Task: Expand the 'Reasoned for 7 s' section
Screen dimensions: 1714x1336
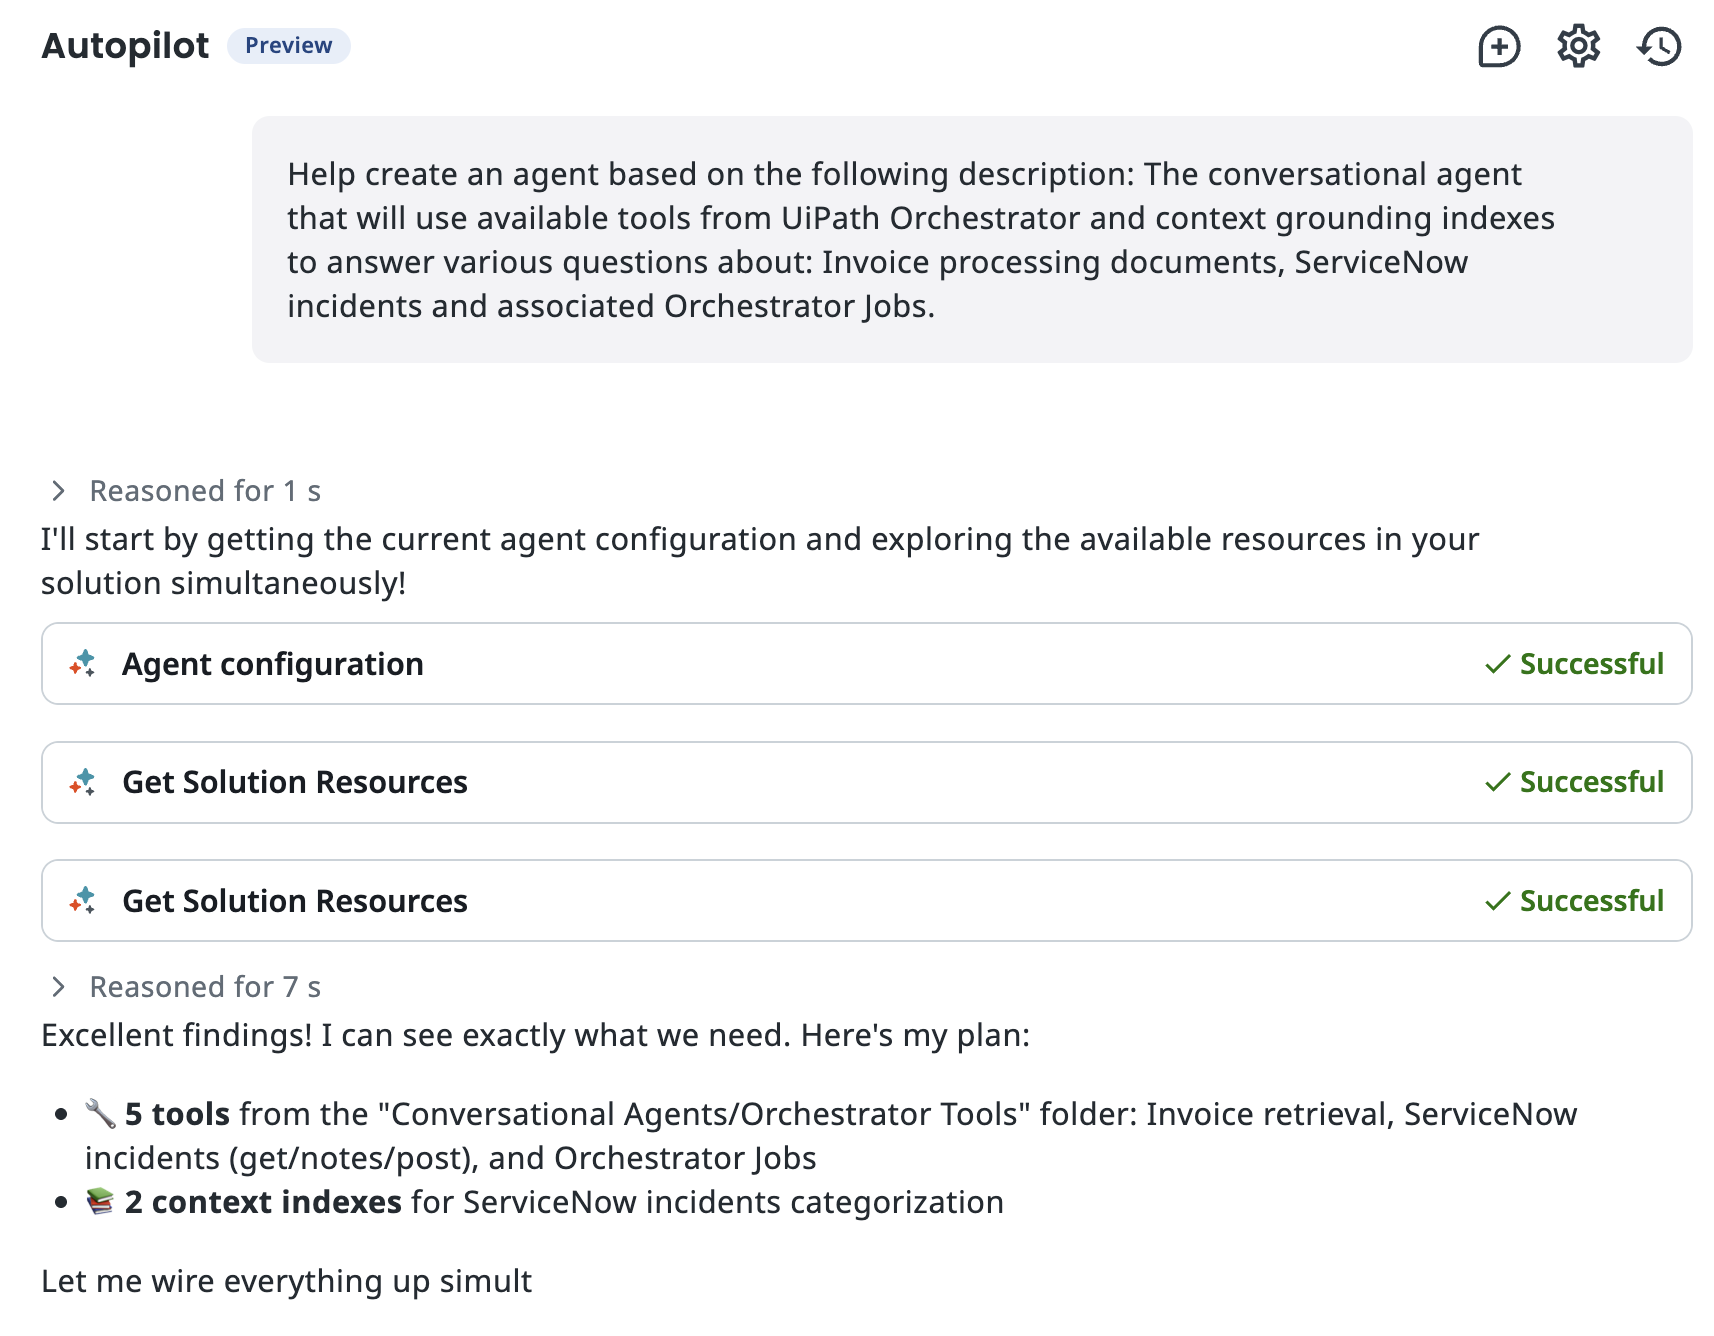Action: (x=186, y=987)
